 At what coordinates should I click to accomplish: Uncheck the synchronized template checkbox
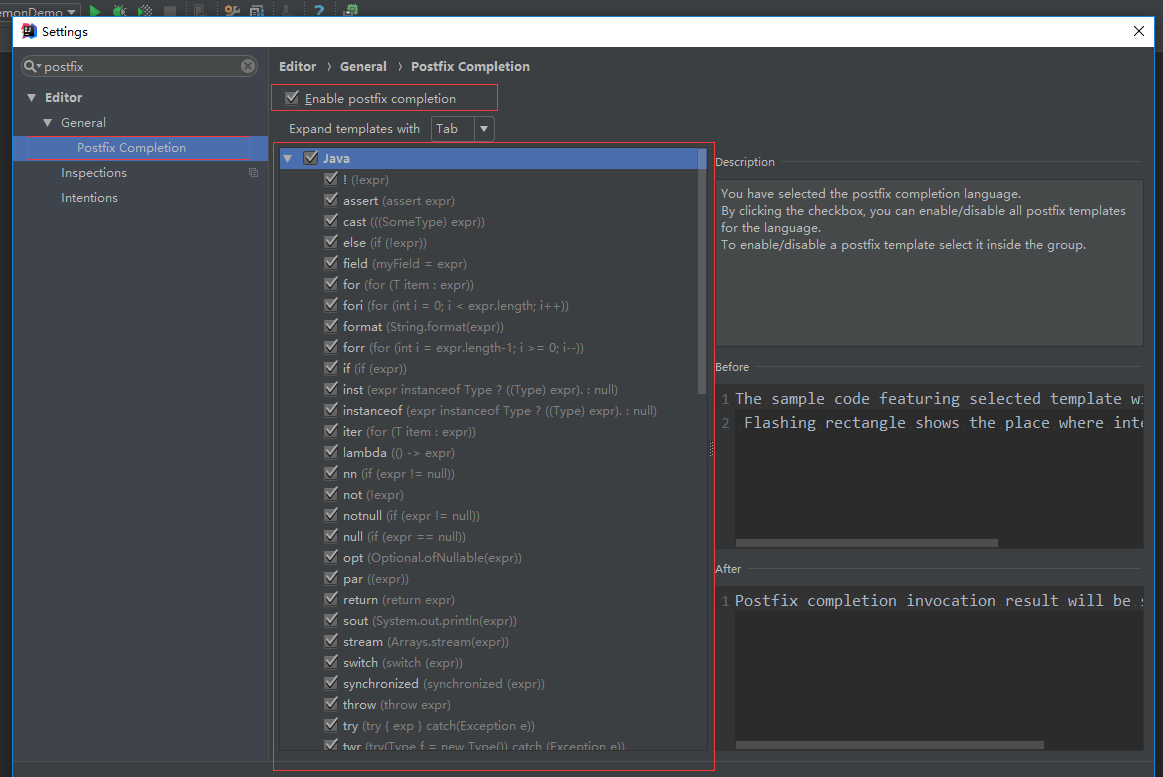coord(331,683)
